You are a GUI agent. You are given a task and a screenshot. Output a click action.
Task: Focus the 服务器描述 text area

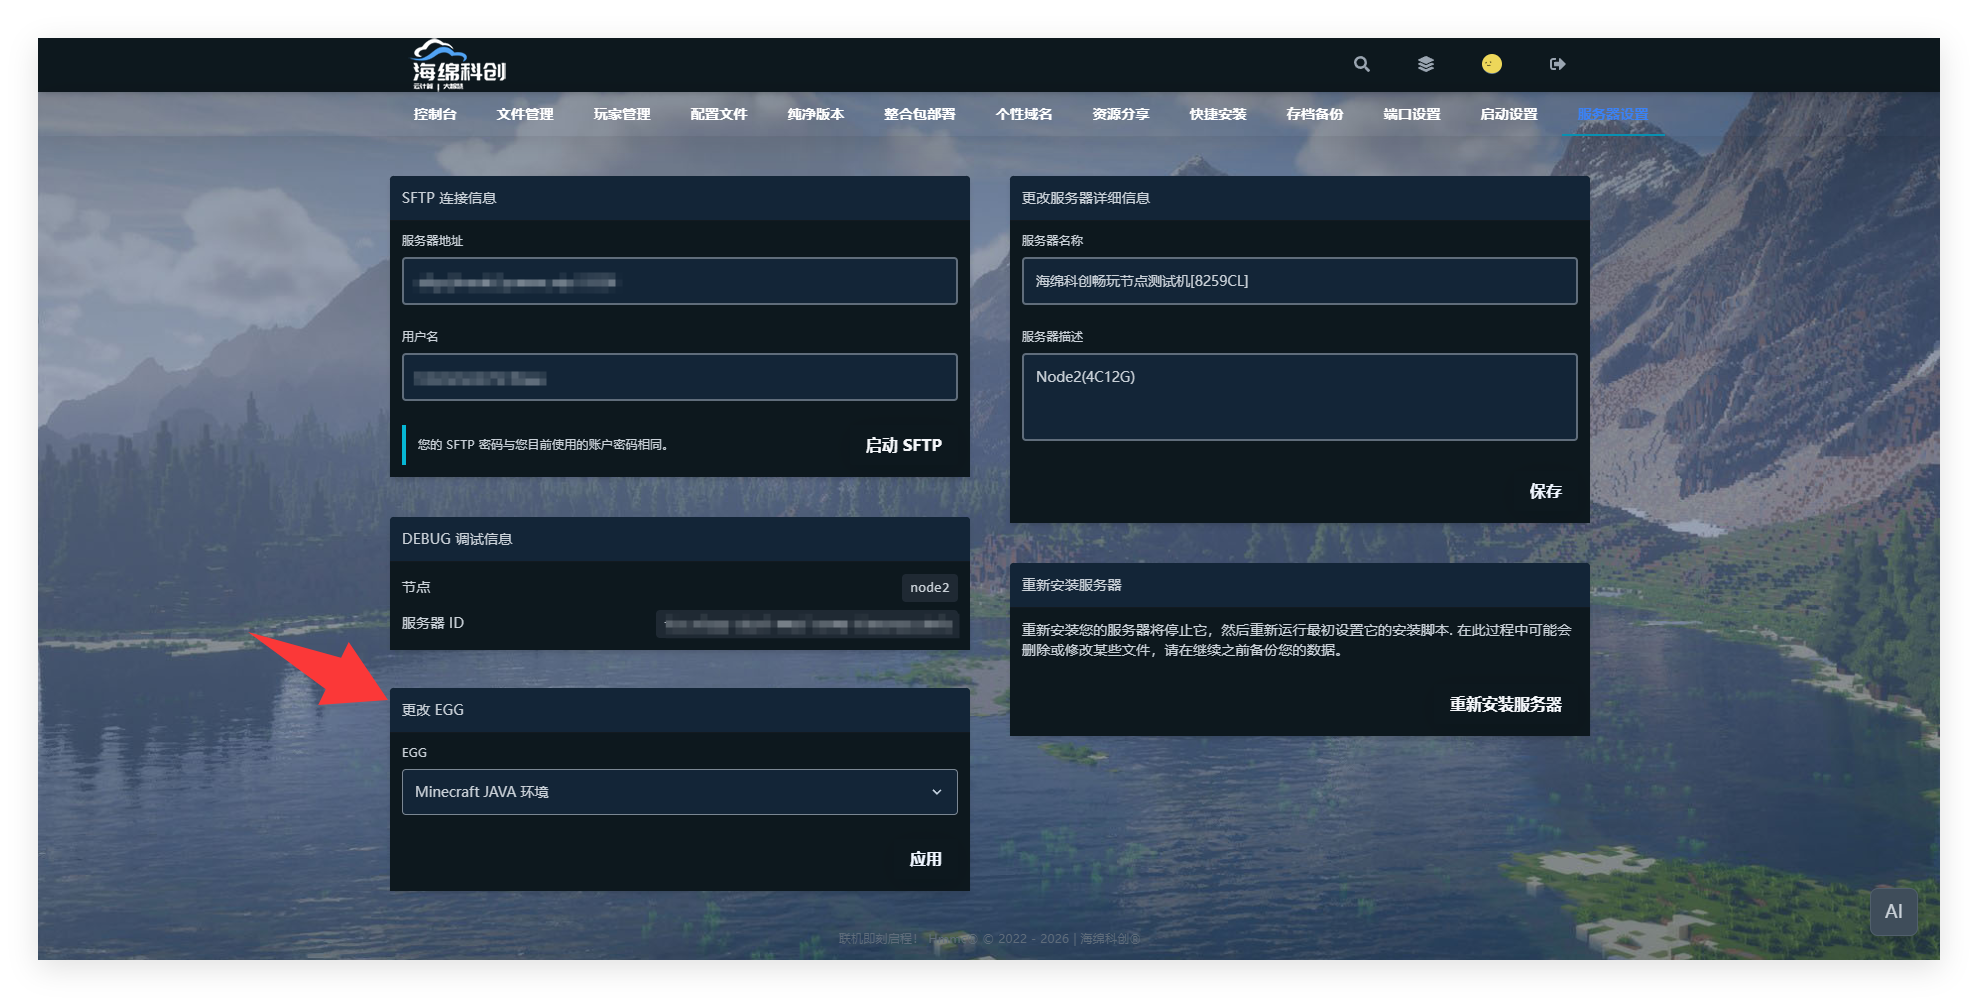1299,397
